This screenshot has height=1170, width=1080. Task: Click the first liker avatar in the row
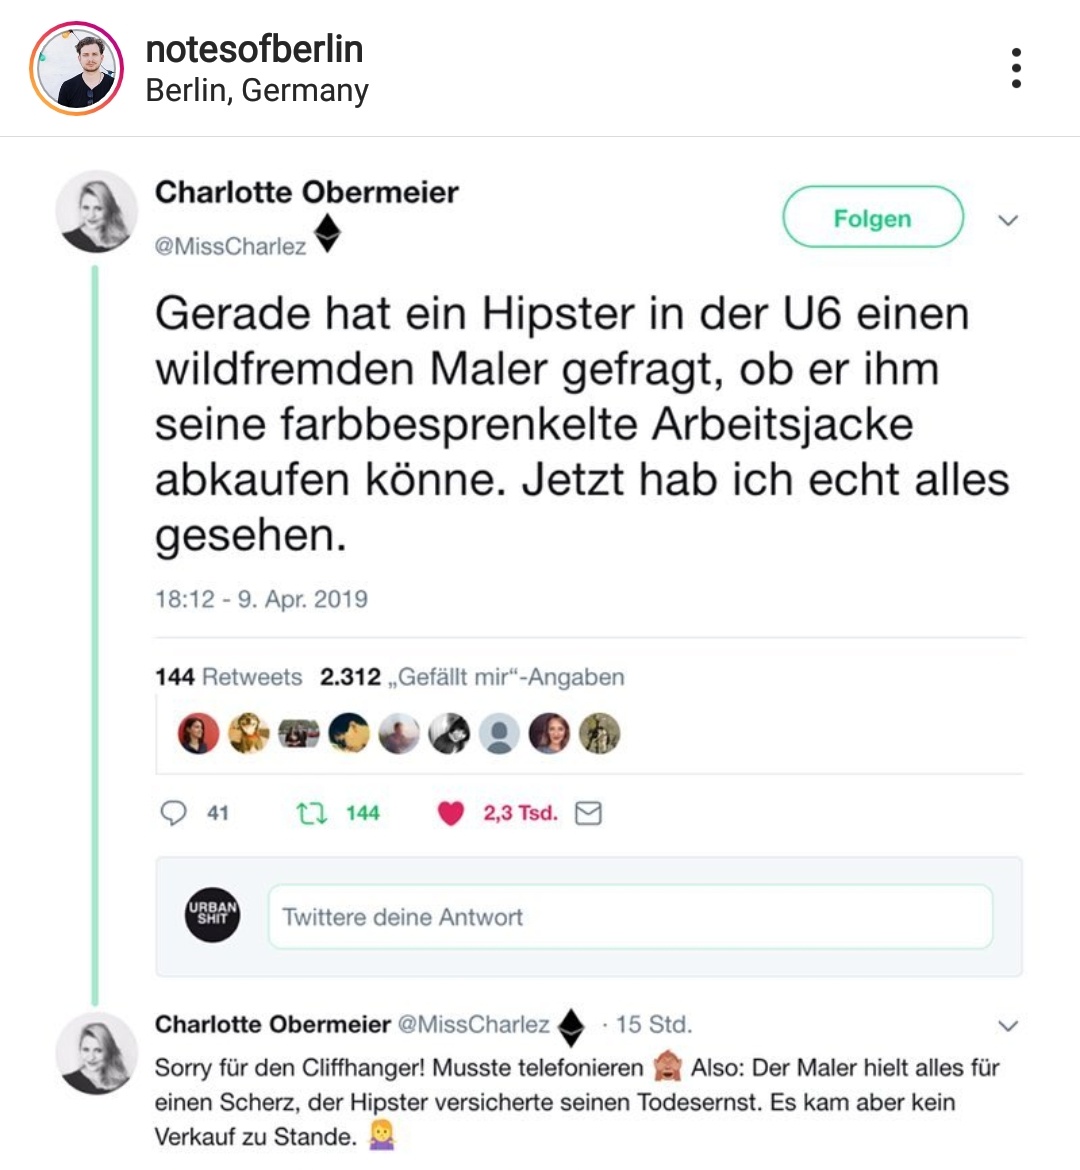pyautogui.click(x=198, y=734)
